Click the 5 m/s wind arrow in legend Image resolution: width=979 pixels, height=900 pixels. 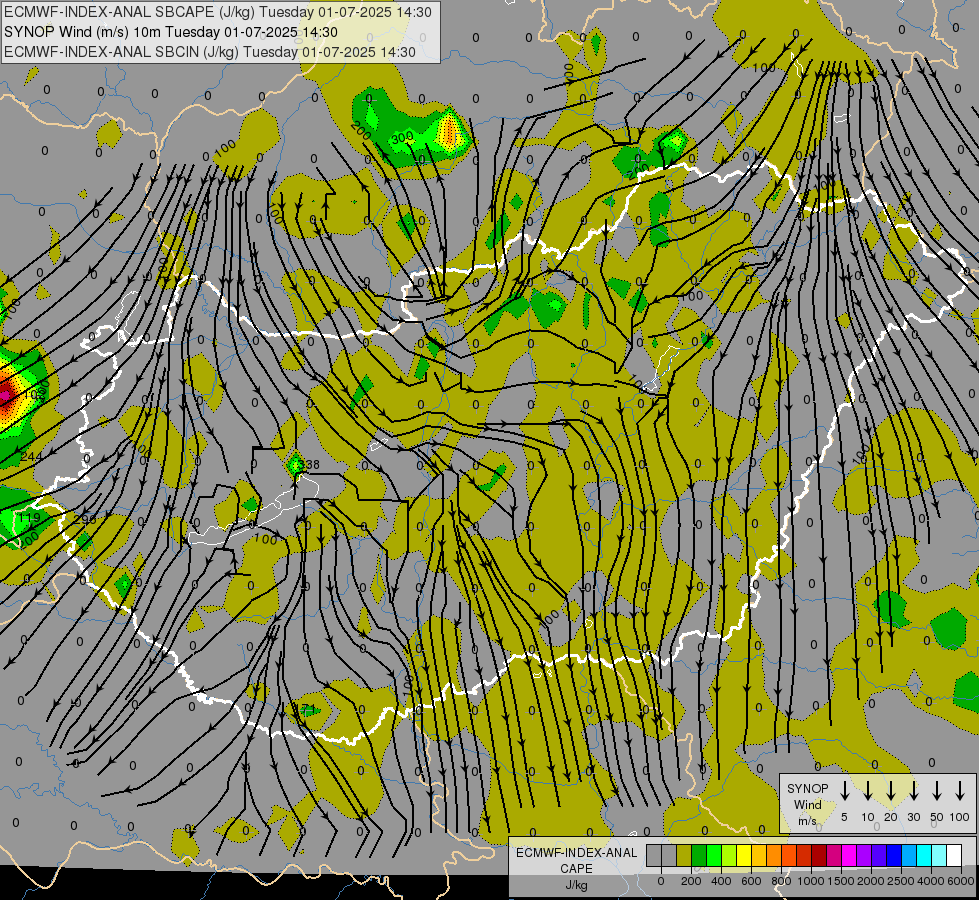click(x=844, y=791)
